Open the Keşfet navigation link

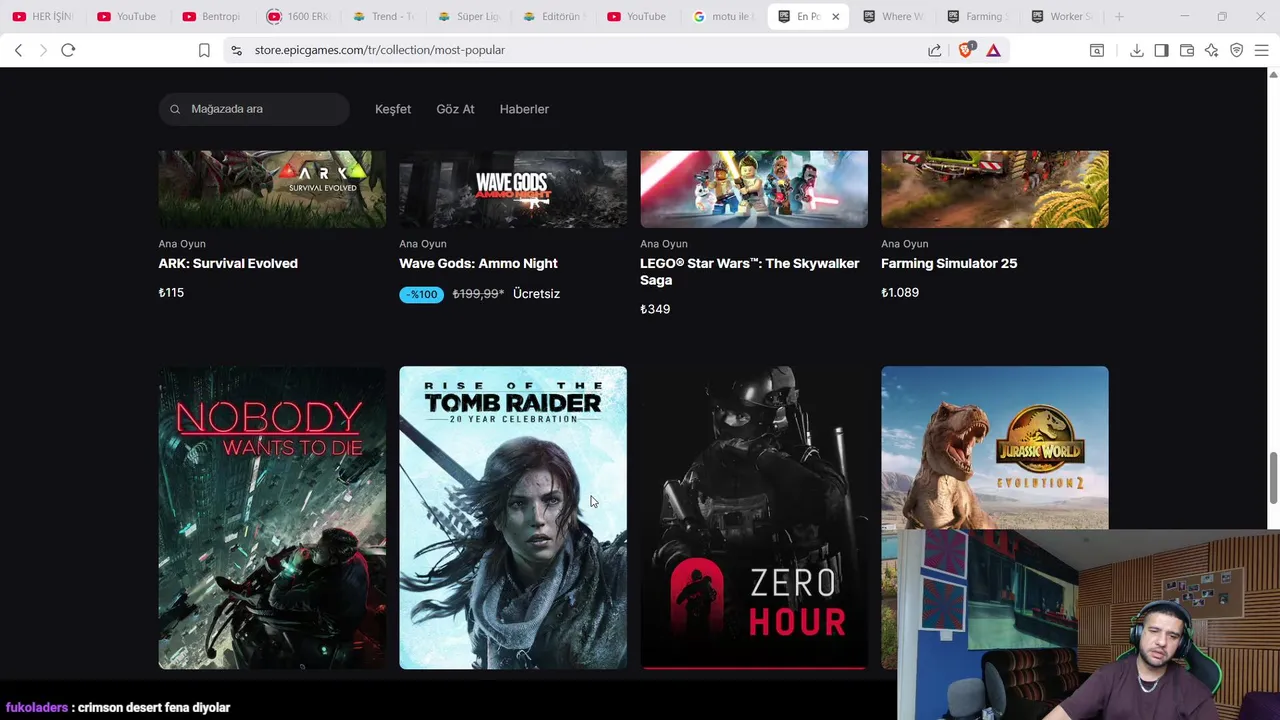point(393,109)
